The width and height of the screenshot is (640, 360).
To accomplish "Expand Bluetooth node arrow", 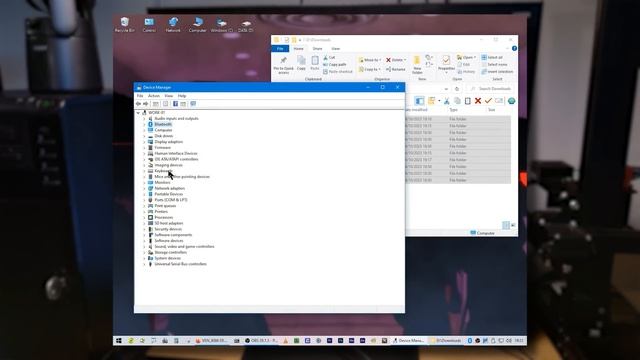I will pyautogui.click(x=144, y=124).
